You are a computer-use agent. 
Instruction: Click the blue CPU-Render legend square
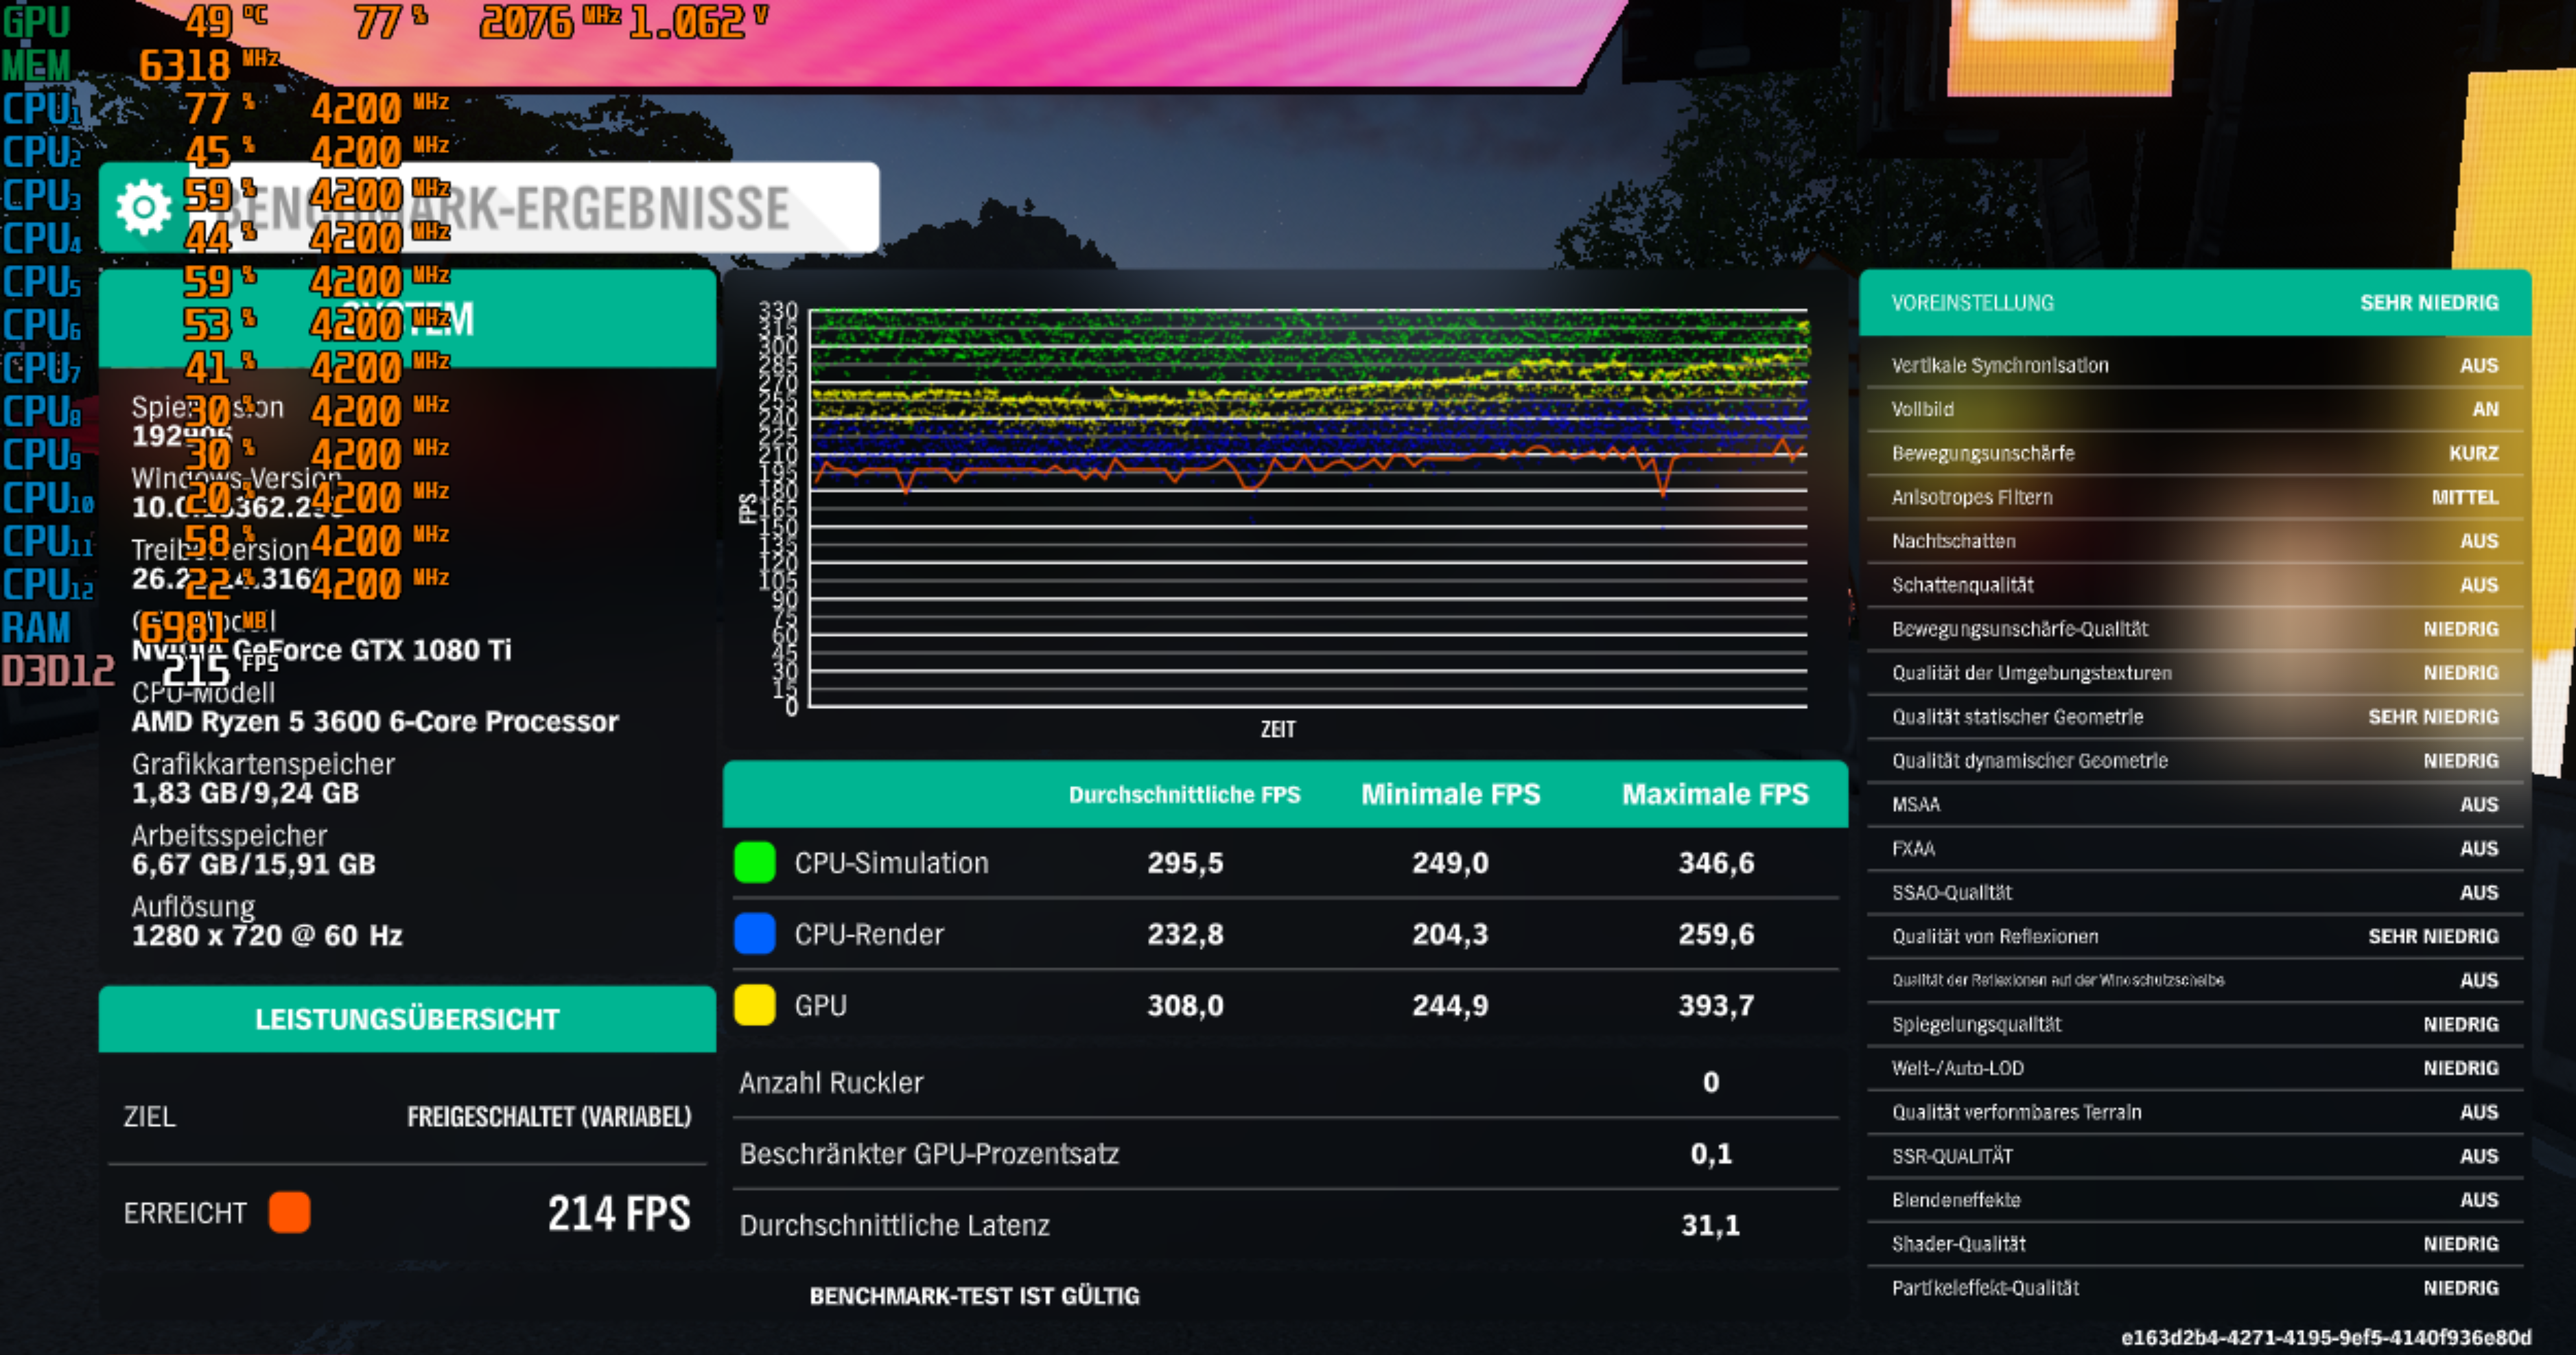pos(755,933)
